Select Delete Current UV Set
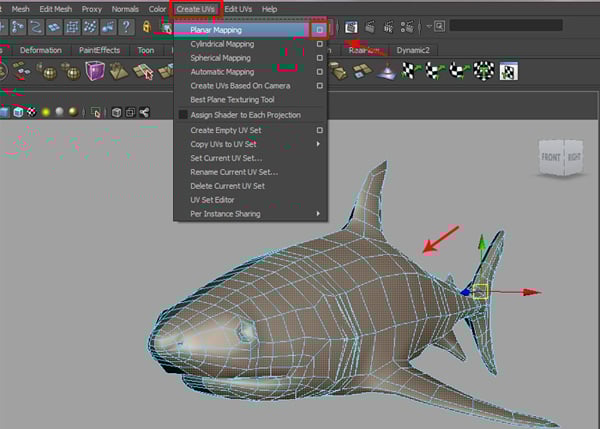The height and width of the screenshot is (429, 600). 227,186
